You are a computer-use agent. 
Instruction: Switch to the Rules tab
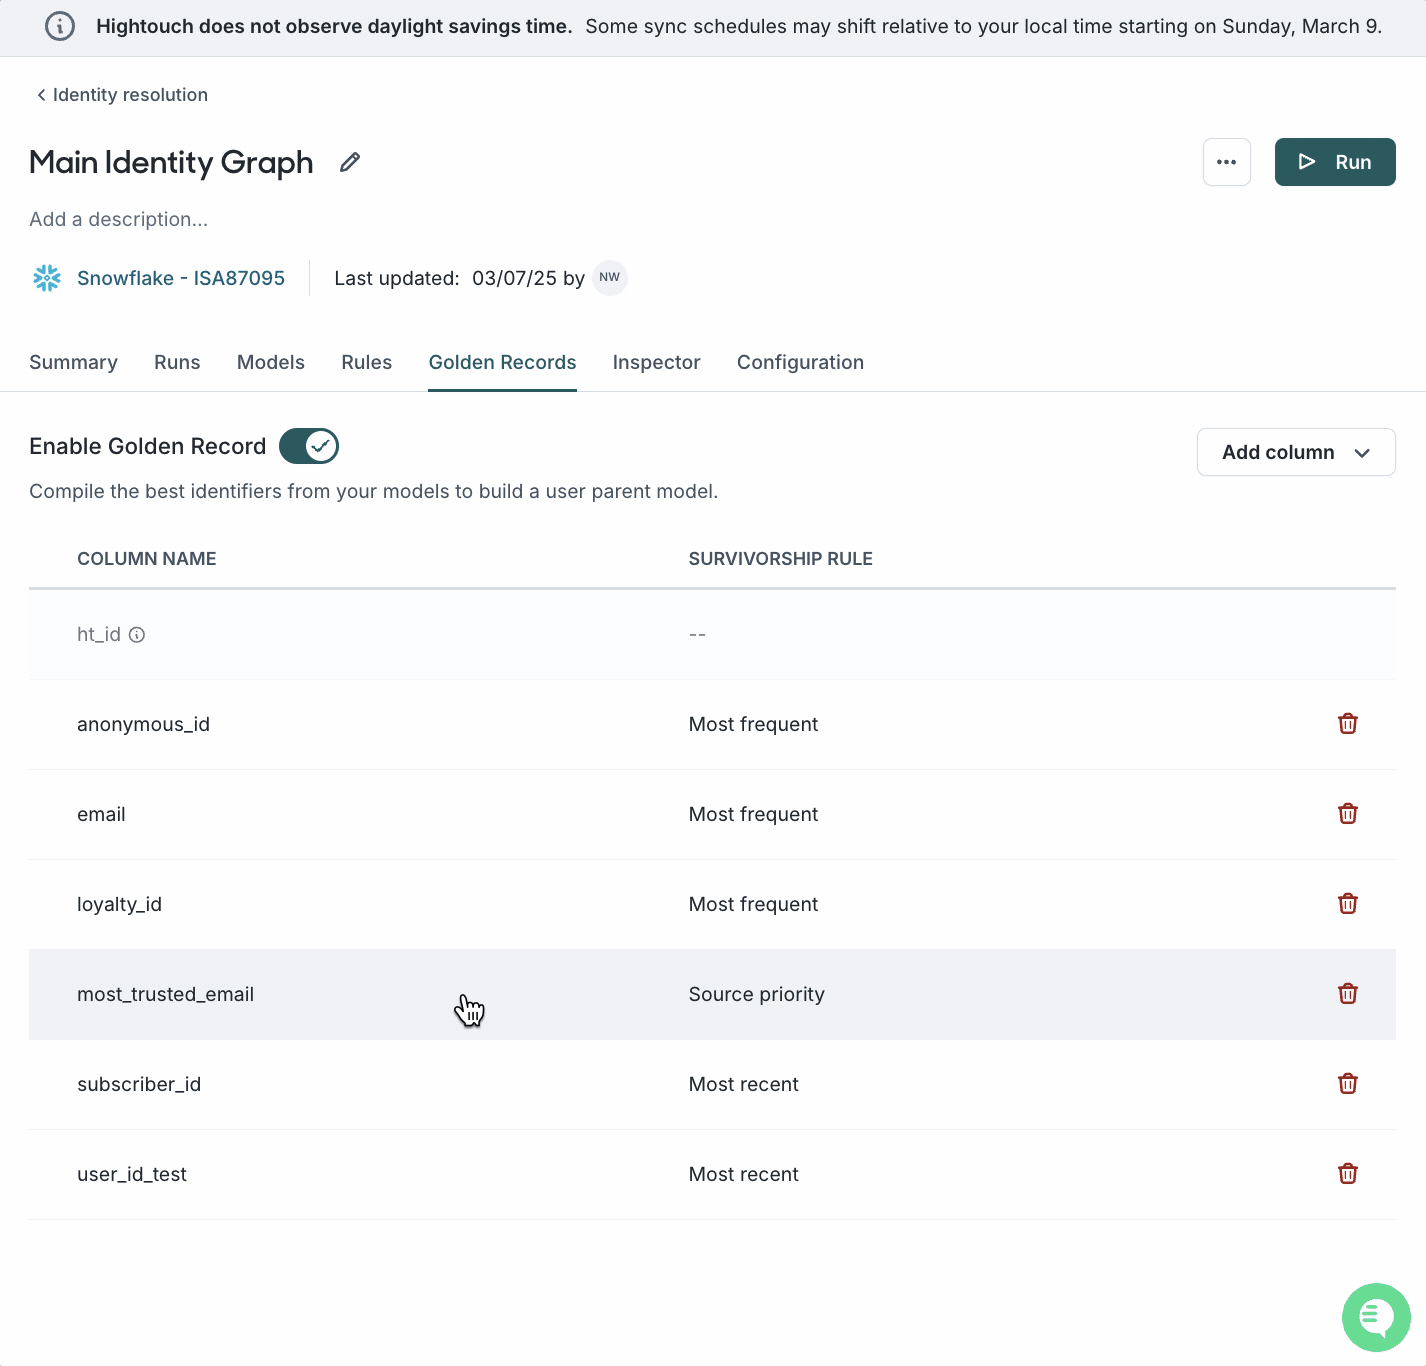(366, 362)
